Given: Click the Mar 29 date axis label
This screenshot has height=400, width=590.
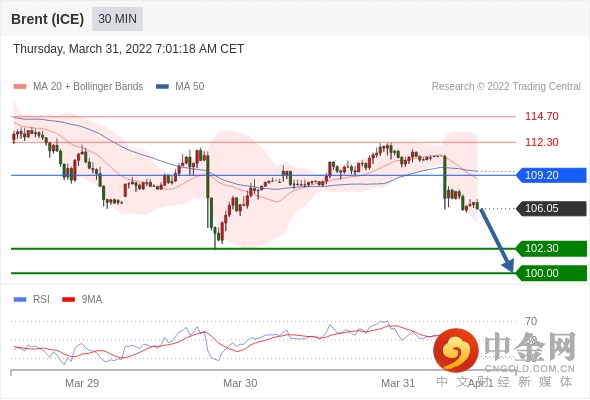Looking at the screenshot, I should point(82,383).
